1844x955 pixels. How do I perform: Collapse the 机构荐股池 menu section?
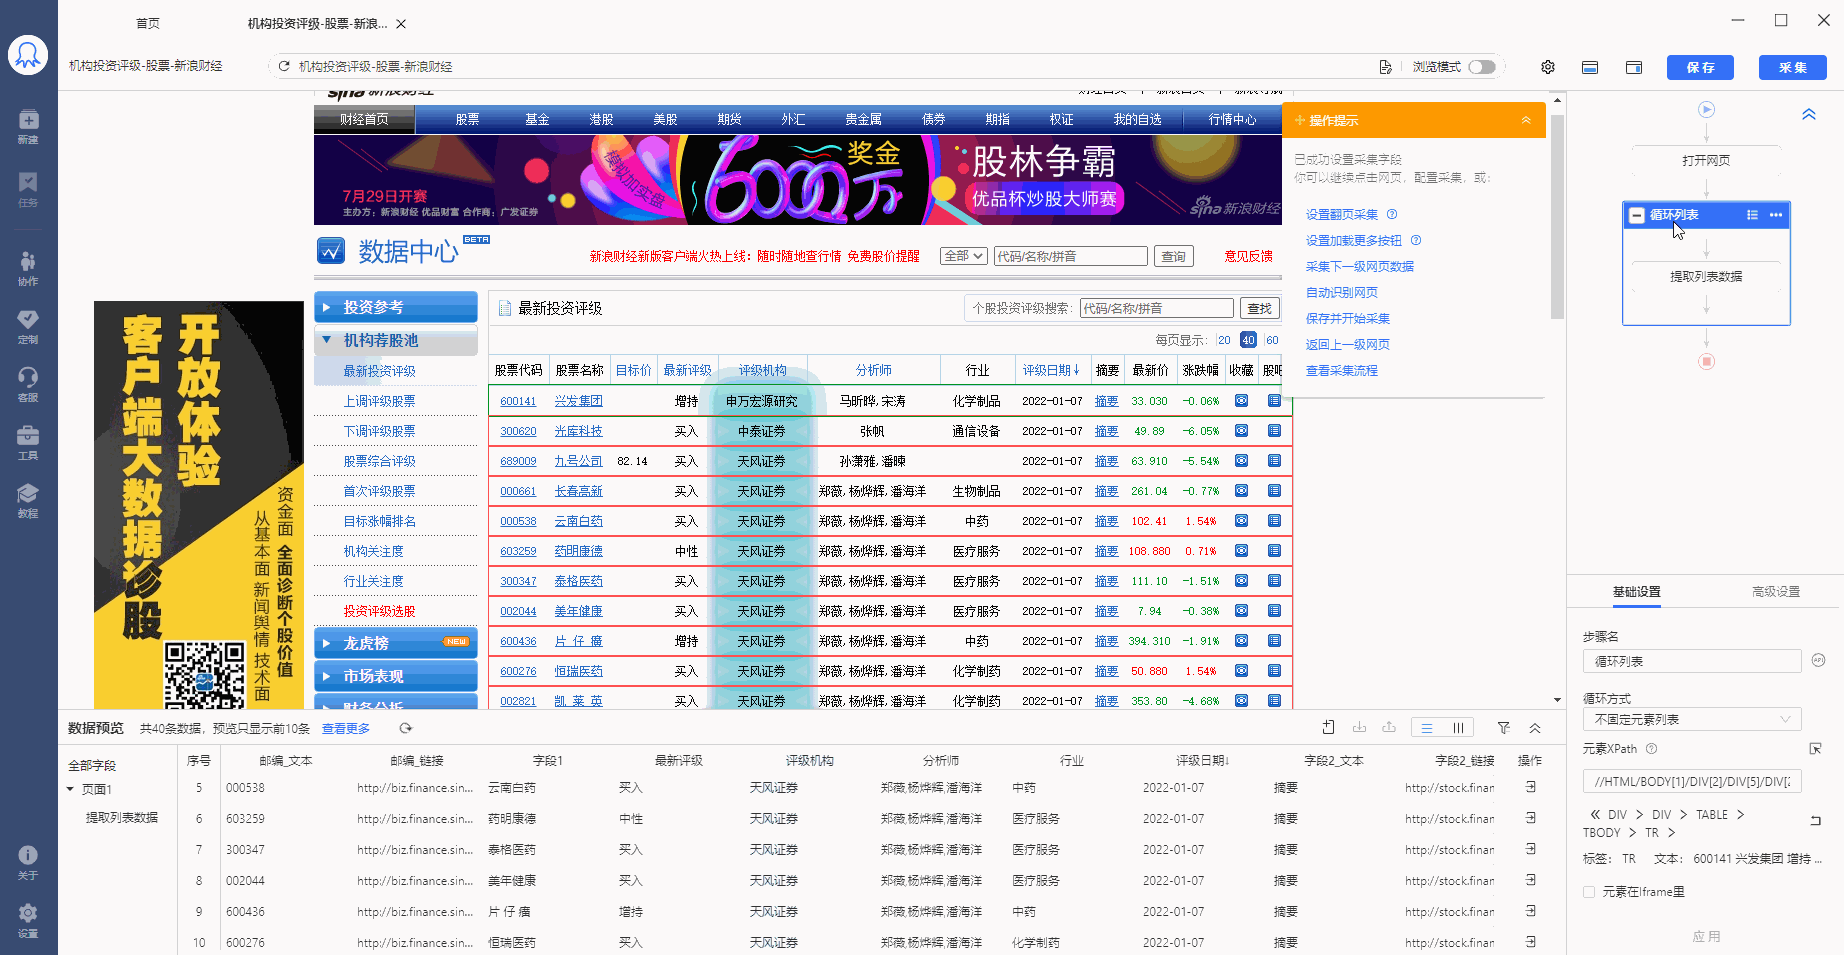click(x=396, y=340)
